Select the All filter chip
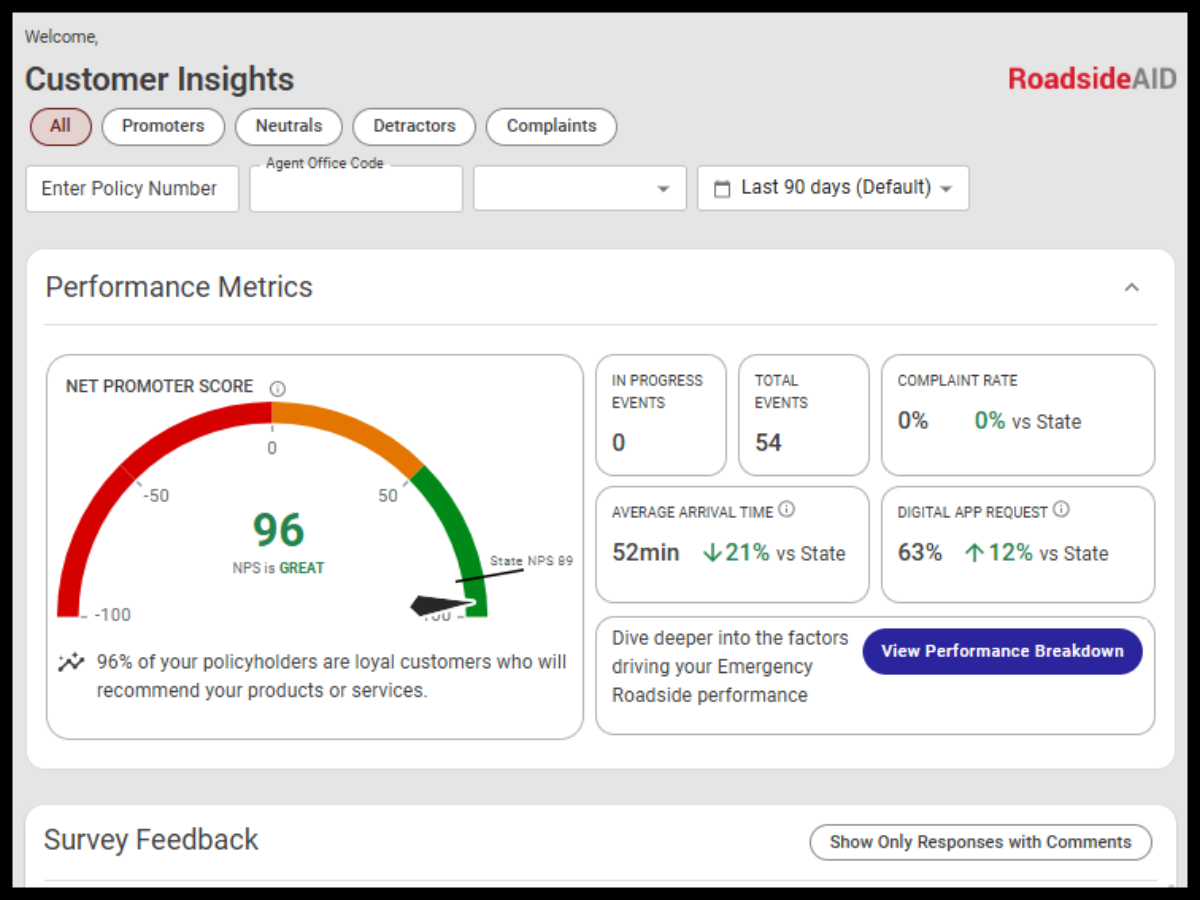The height and width of the screenshot is (900, 1200). (60, 127)
